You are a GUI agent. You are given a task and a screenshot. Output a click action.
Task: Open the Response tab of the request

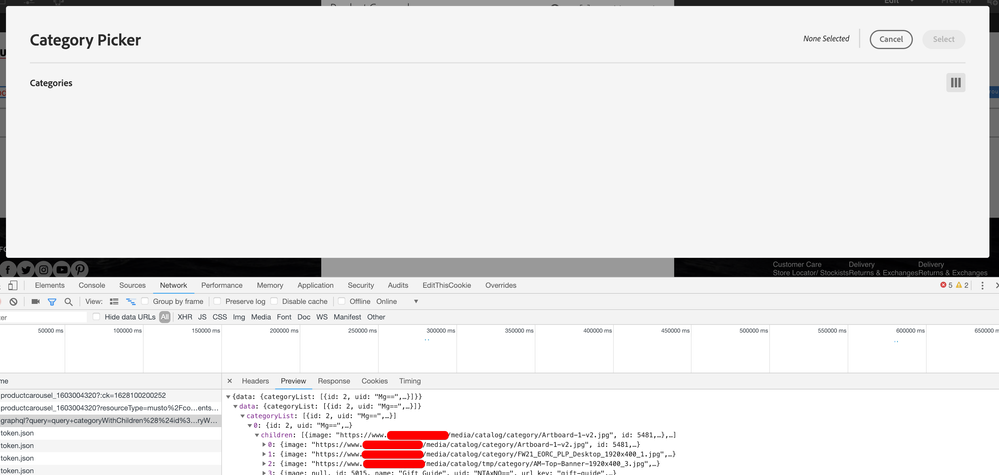coord(334,381)
